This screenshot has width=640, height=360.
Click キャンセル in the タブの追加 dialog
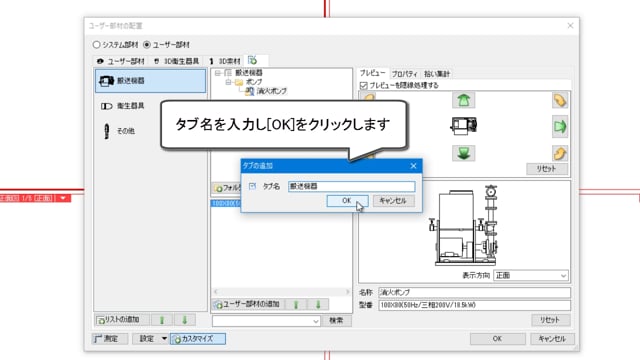[x=393, y=201]
